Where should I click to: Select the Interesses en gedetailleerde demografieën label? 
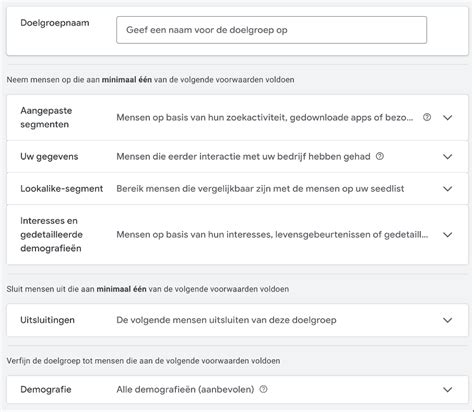coord(51,234)
